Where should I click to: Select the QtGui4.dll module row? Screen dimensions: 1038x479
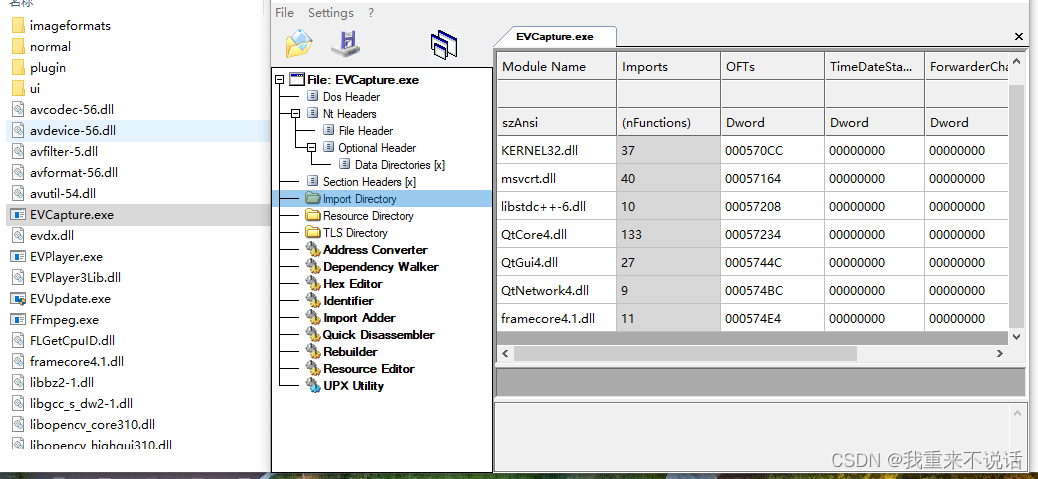pos(752,263)
